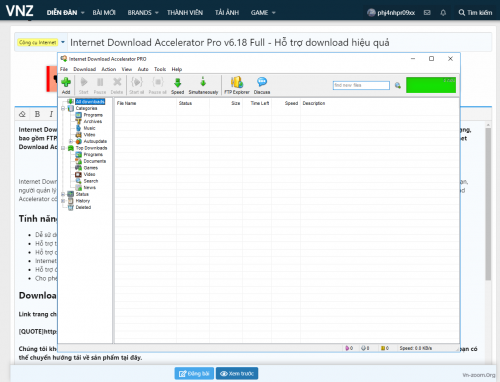Open the Thành viên link in header
Image resolution: width=500 pixels, height=382 pixels.
click(185, 13)
